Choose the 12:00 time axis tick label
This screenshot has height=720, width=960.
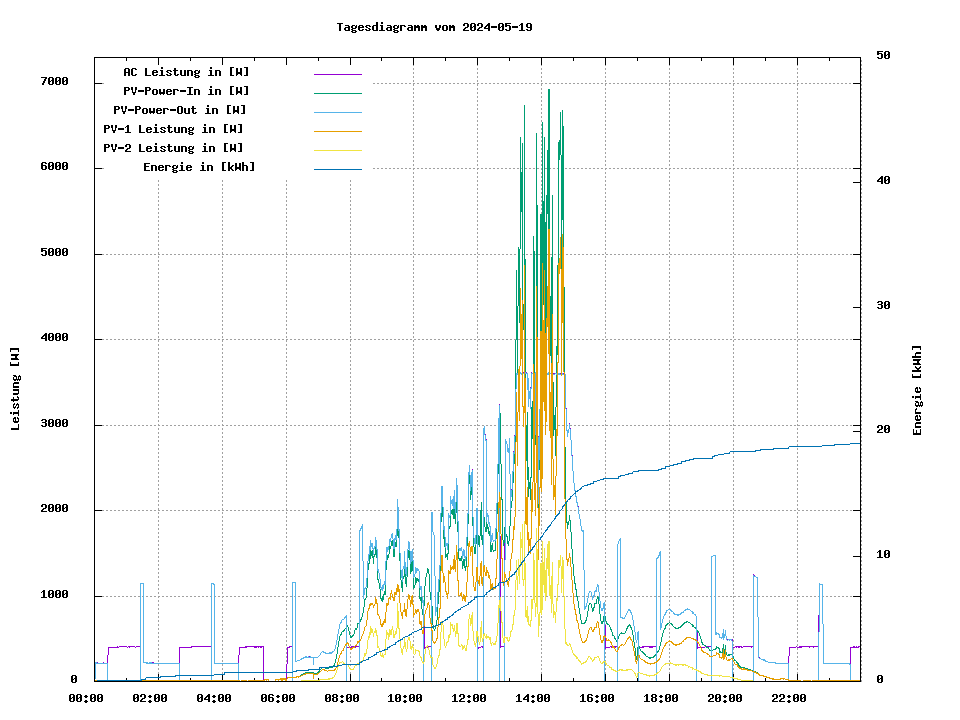pos(468,698)
